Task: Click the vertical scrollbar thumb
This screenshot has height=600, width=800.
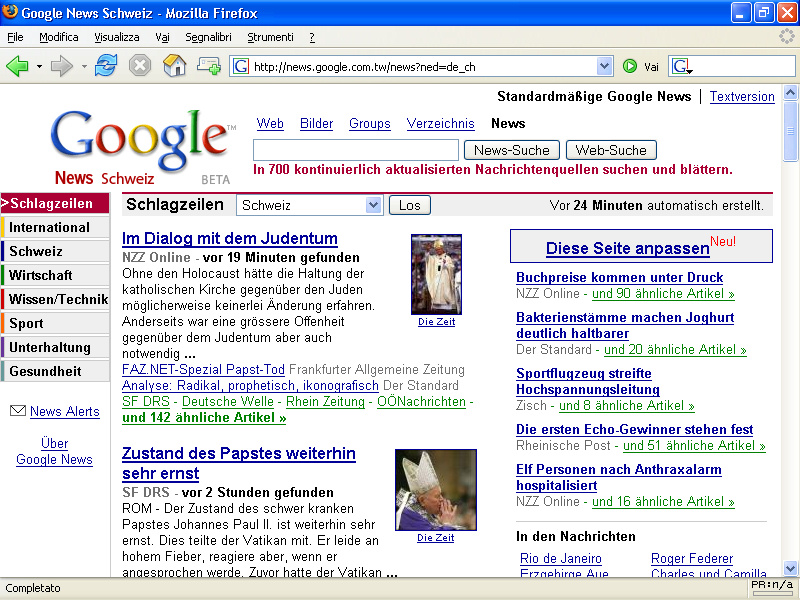Action: coord(790,131)
